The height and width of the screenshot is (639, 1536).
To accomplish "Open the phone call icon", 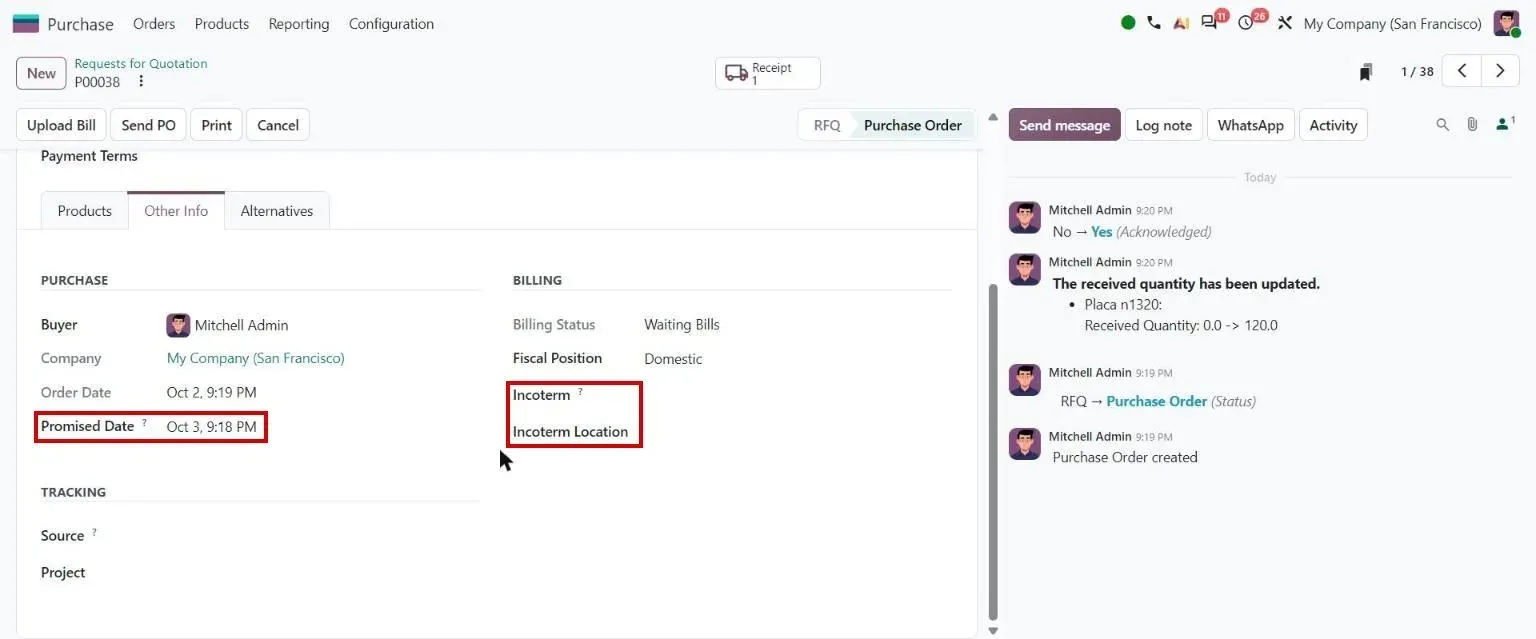I will 1154,23.
